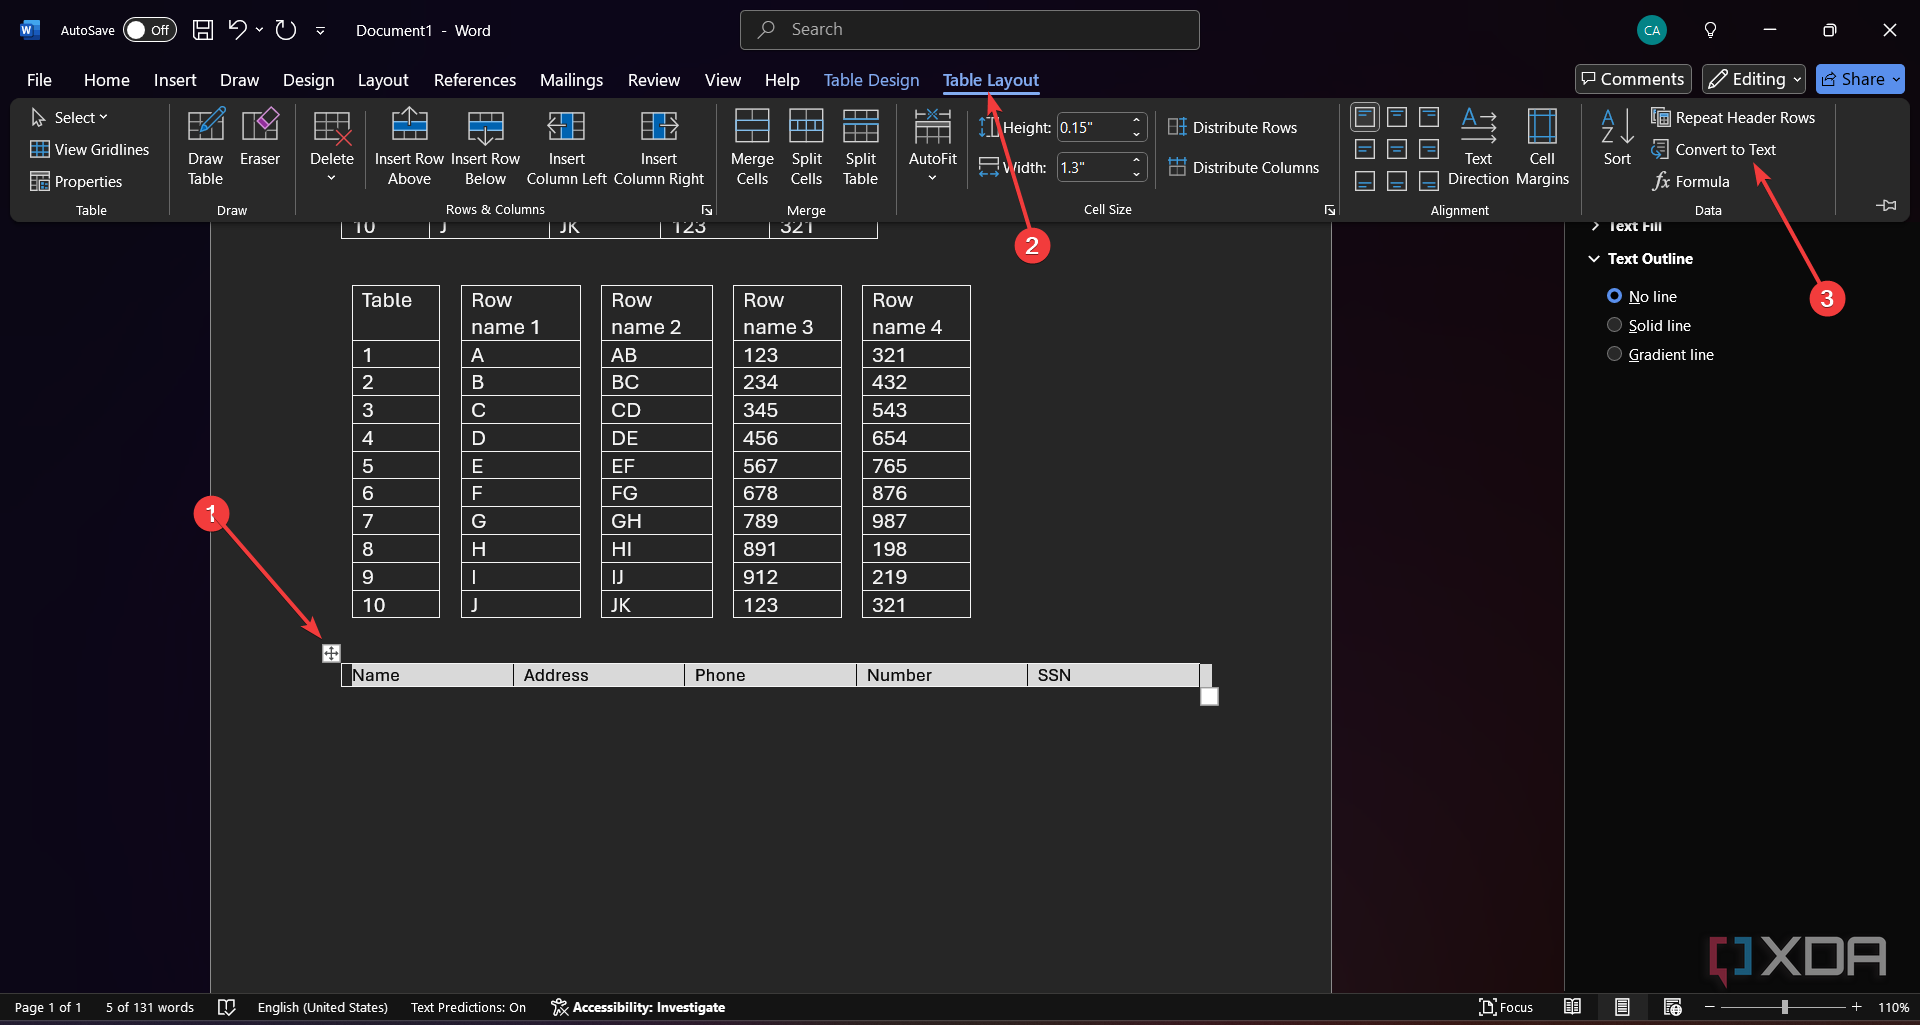Switch to the References tab
The height and width of the screenshot is (1025, 1920).
click(x=474, y=80)
